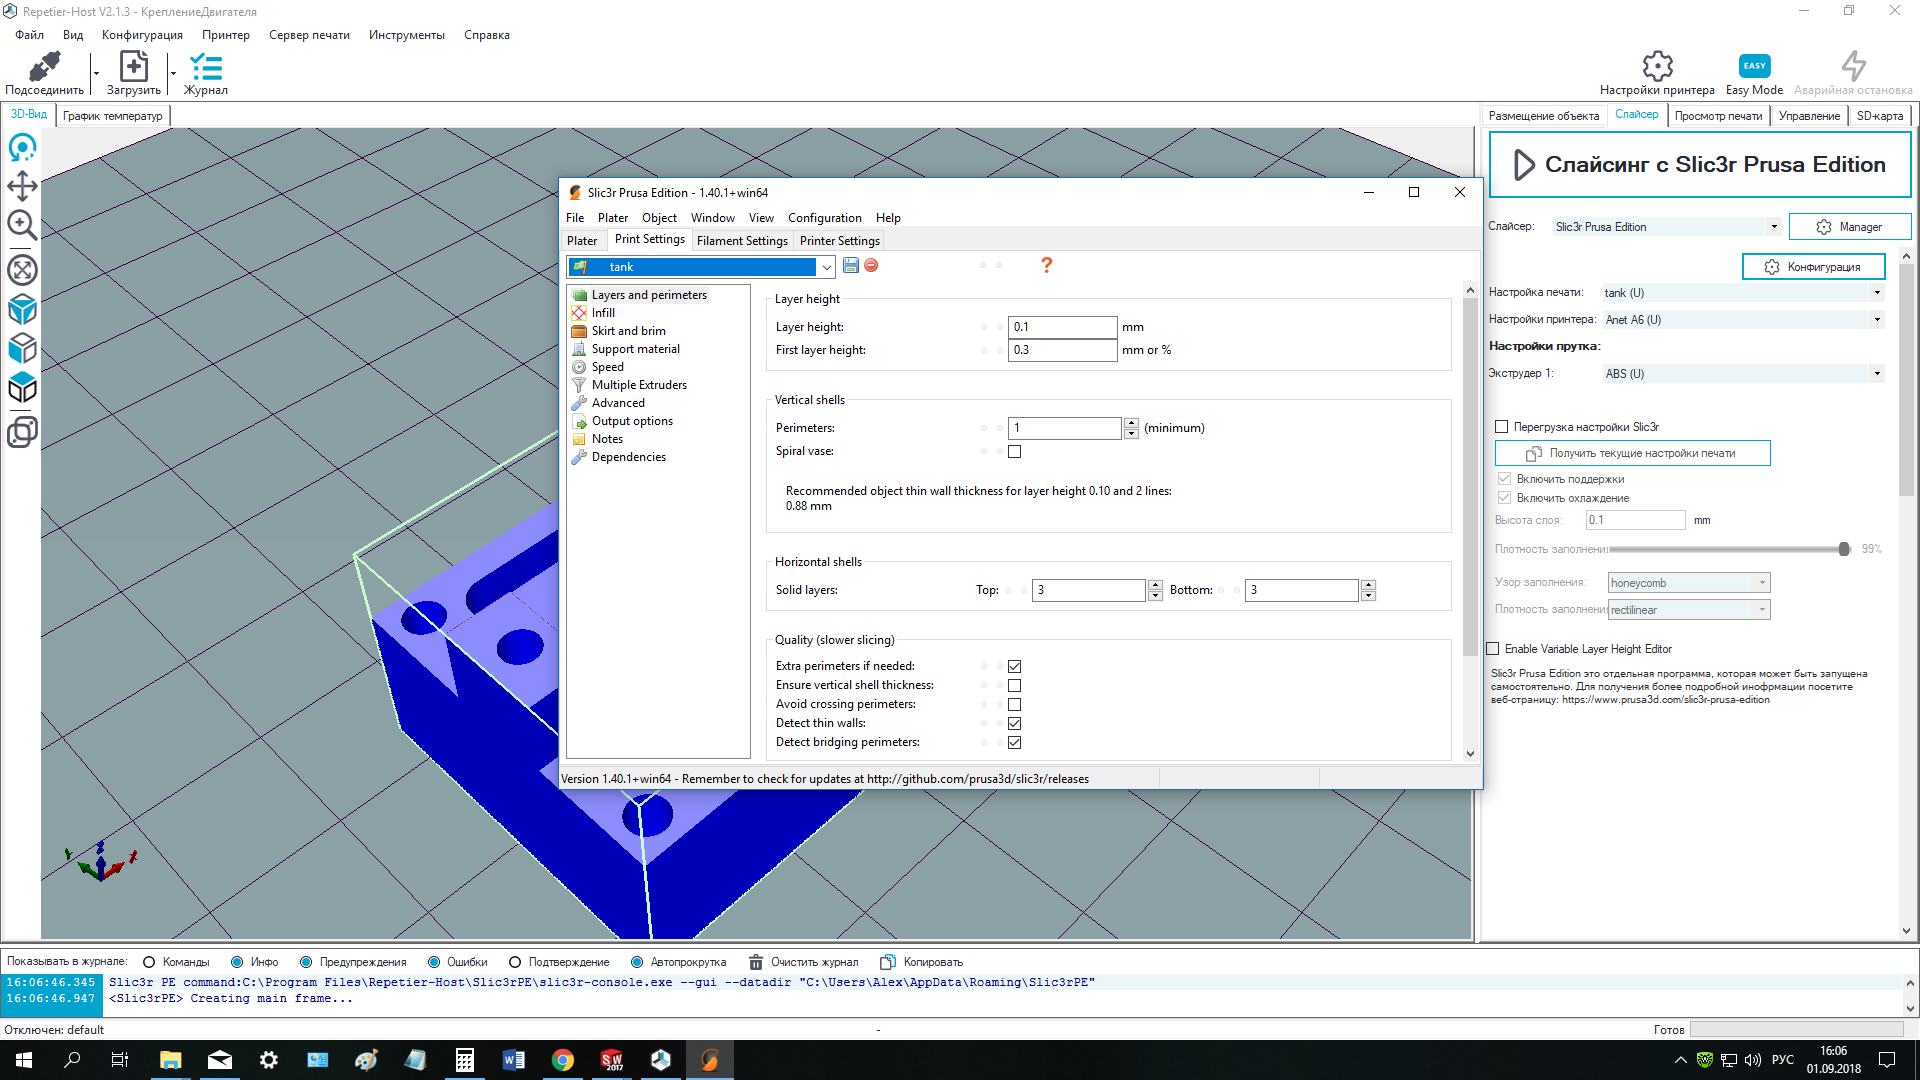The image size is (1920, 1080).
Task: Toggle Easy Mode icon
Action: pyautogui.click(x=1754, y=66)
